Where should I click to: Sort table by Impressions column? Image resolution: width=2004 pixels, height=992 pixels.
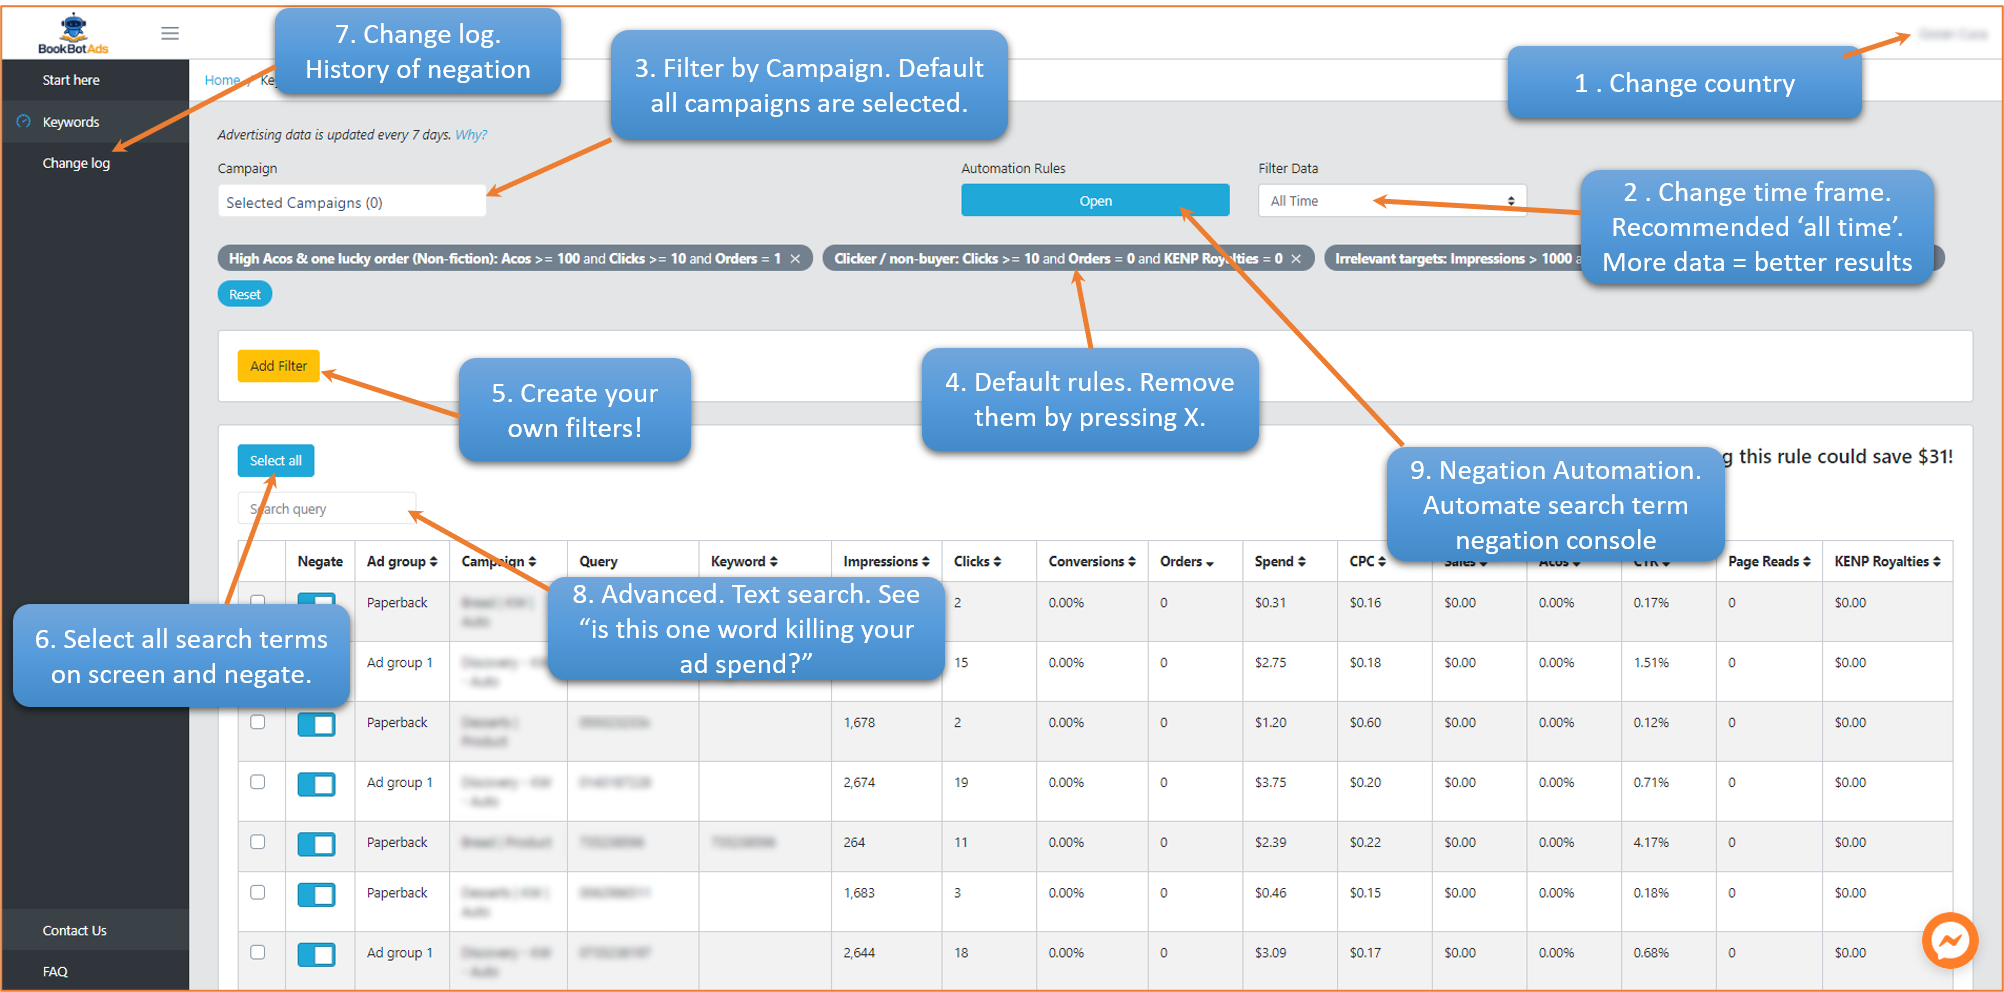point(886,562)
